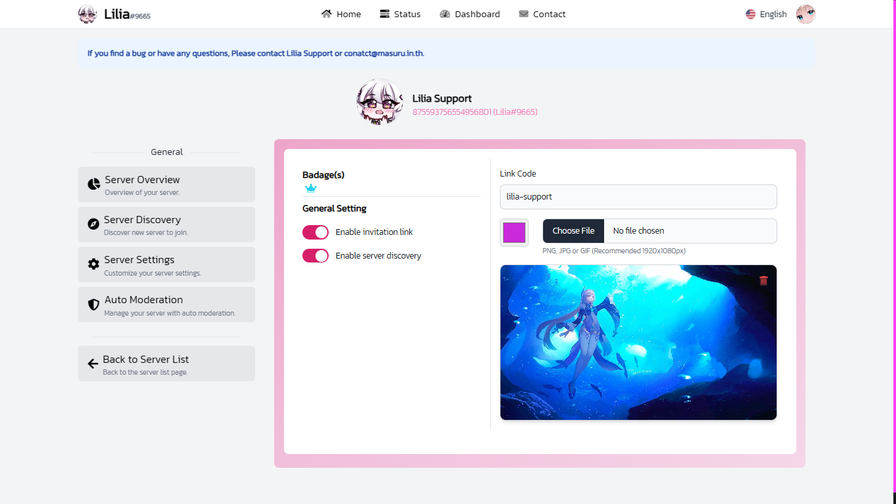This screenshot has height=504, width=896.
Task: Click the pie chart icon for Server Overview
Action: coord(94,184)
